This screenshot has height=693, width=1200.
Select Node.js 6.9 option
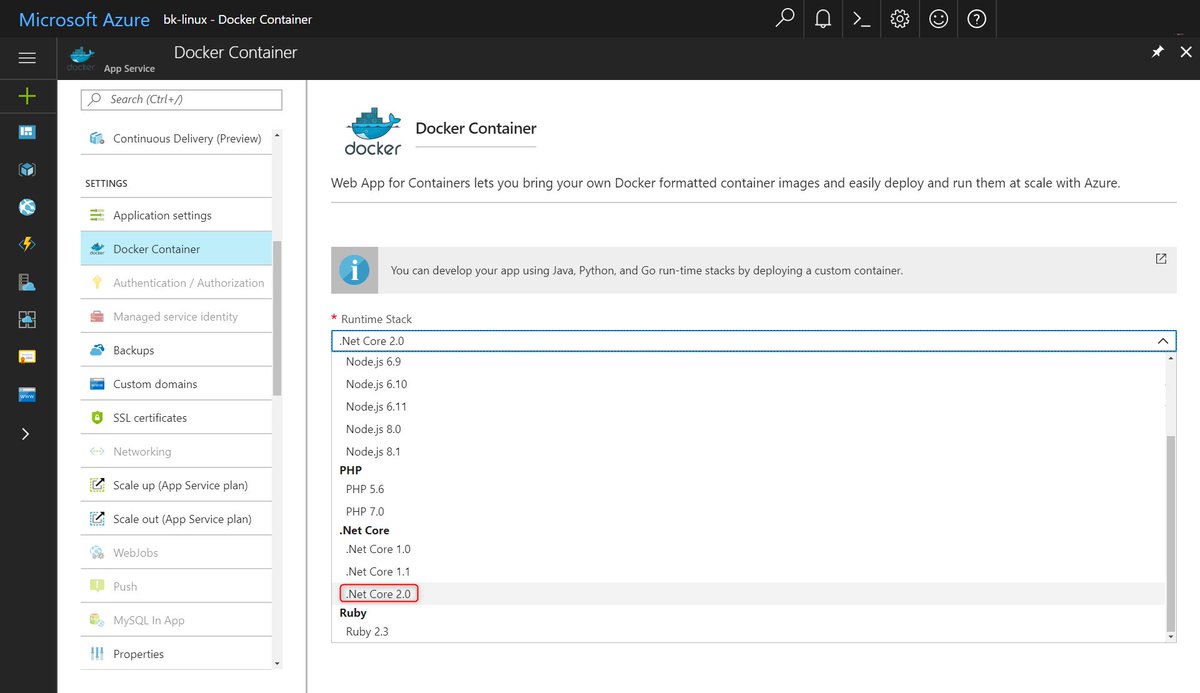click(748, 362)
